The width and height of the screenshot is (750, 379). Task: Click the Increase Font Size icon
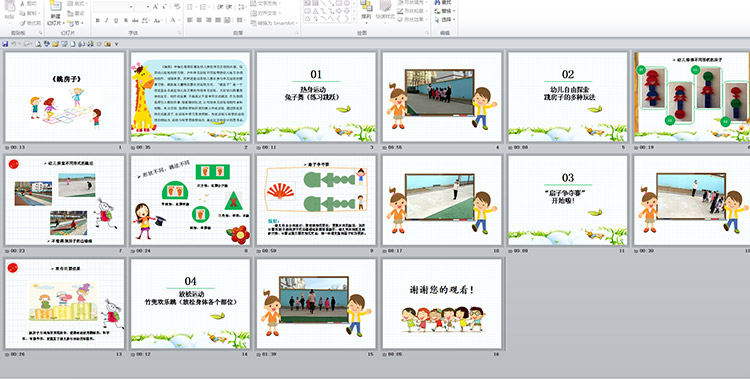(155, 7)
